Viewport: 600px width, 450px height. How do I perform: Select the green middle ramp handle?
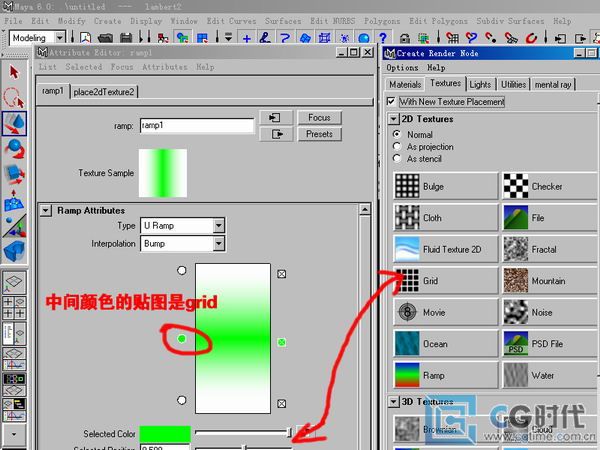(182, 338)
